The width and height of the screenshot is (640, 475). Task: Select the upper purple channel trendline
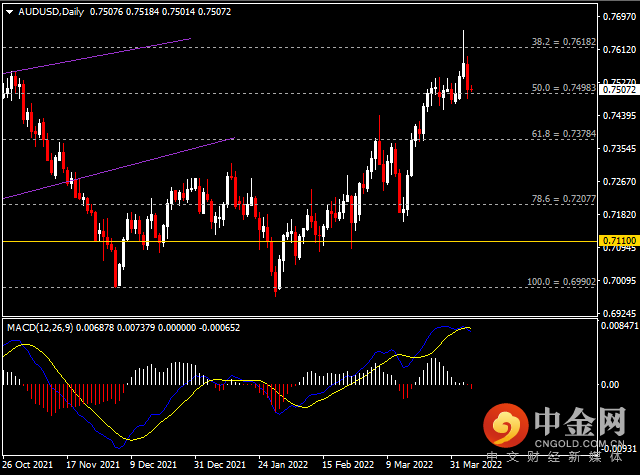tap(97, 56)
